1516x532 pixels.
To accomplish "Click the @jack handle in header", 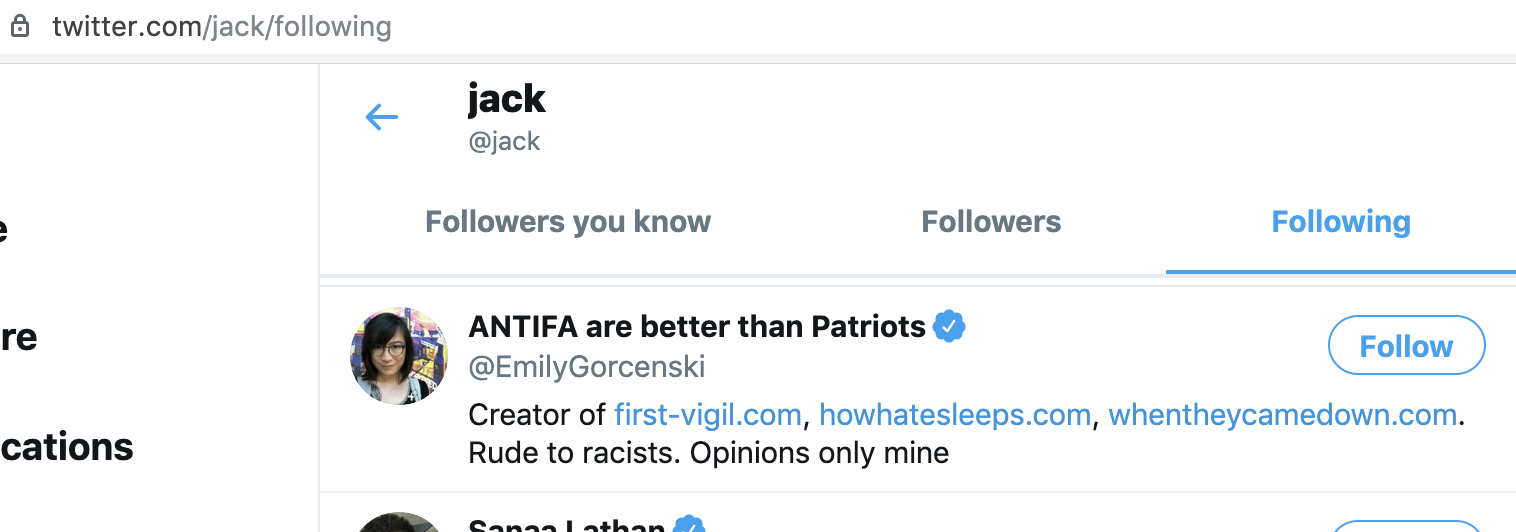I will coord(504,141).
